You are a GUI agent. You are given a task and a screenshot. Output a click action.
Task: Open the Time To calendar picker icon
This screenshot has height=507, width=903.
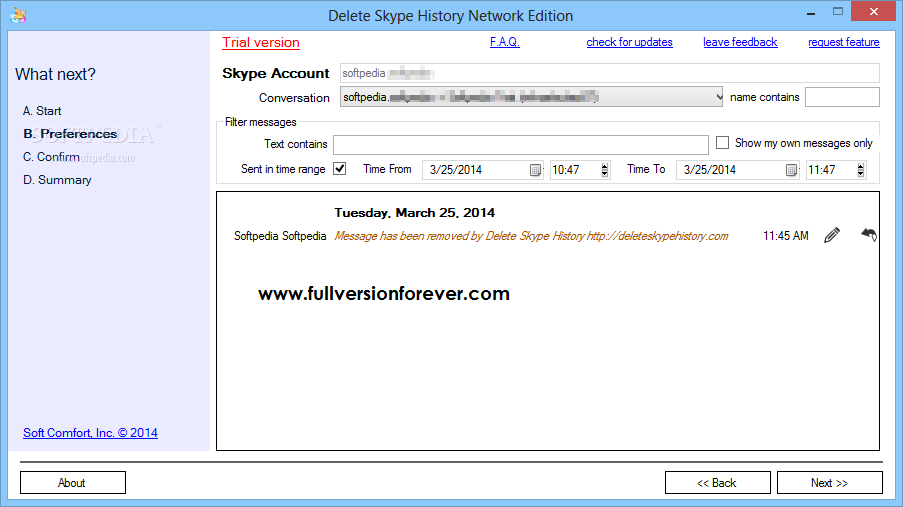click(x=791, y=170)
